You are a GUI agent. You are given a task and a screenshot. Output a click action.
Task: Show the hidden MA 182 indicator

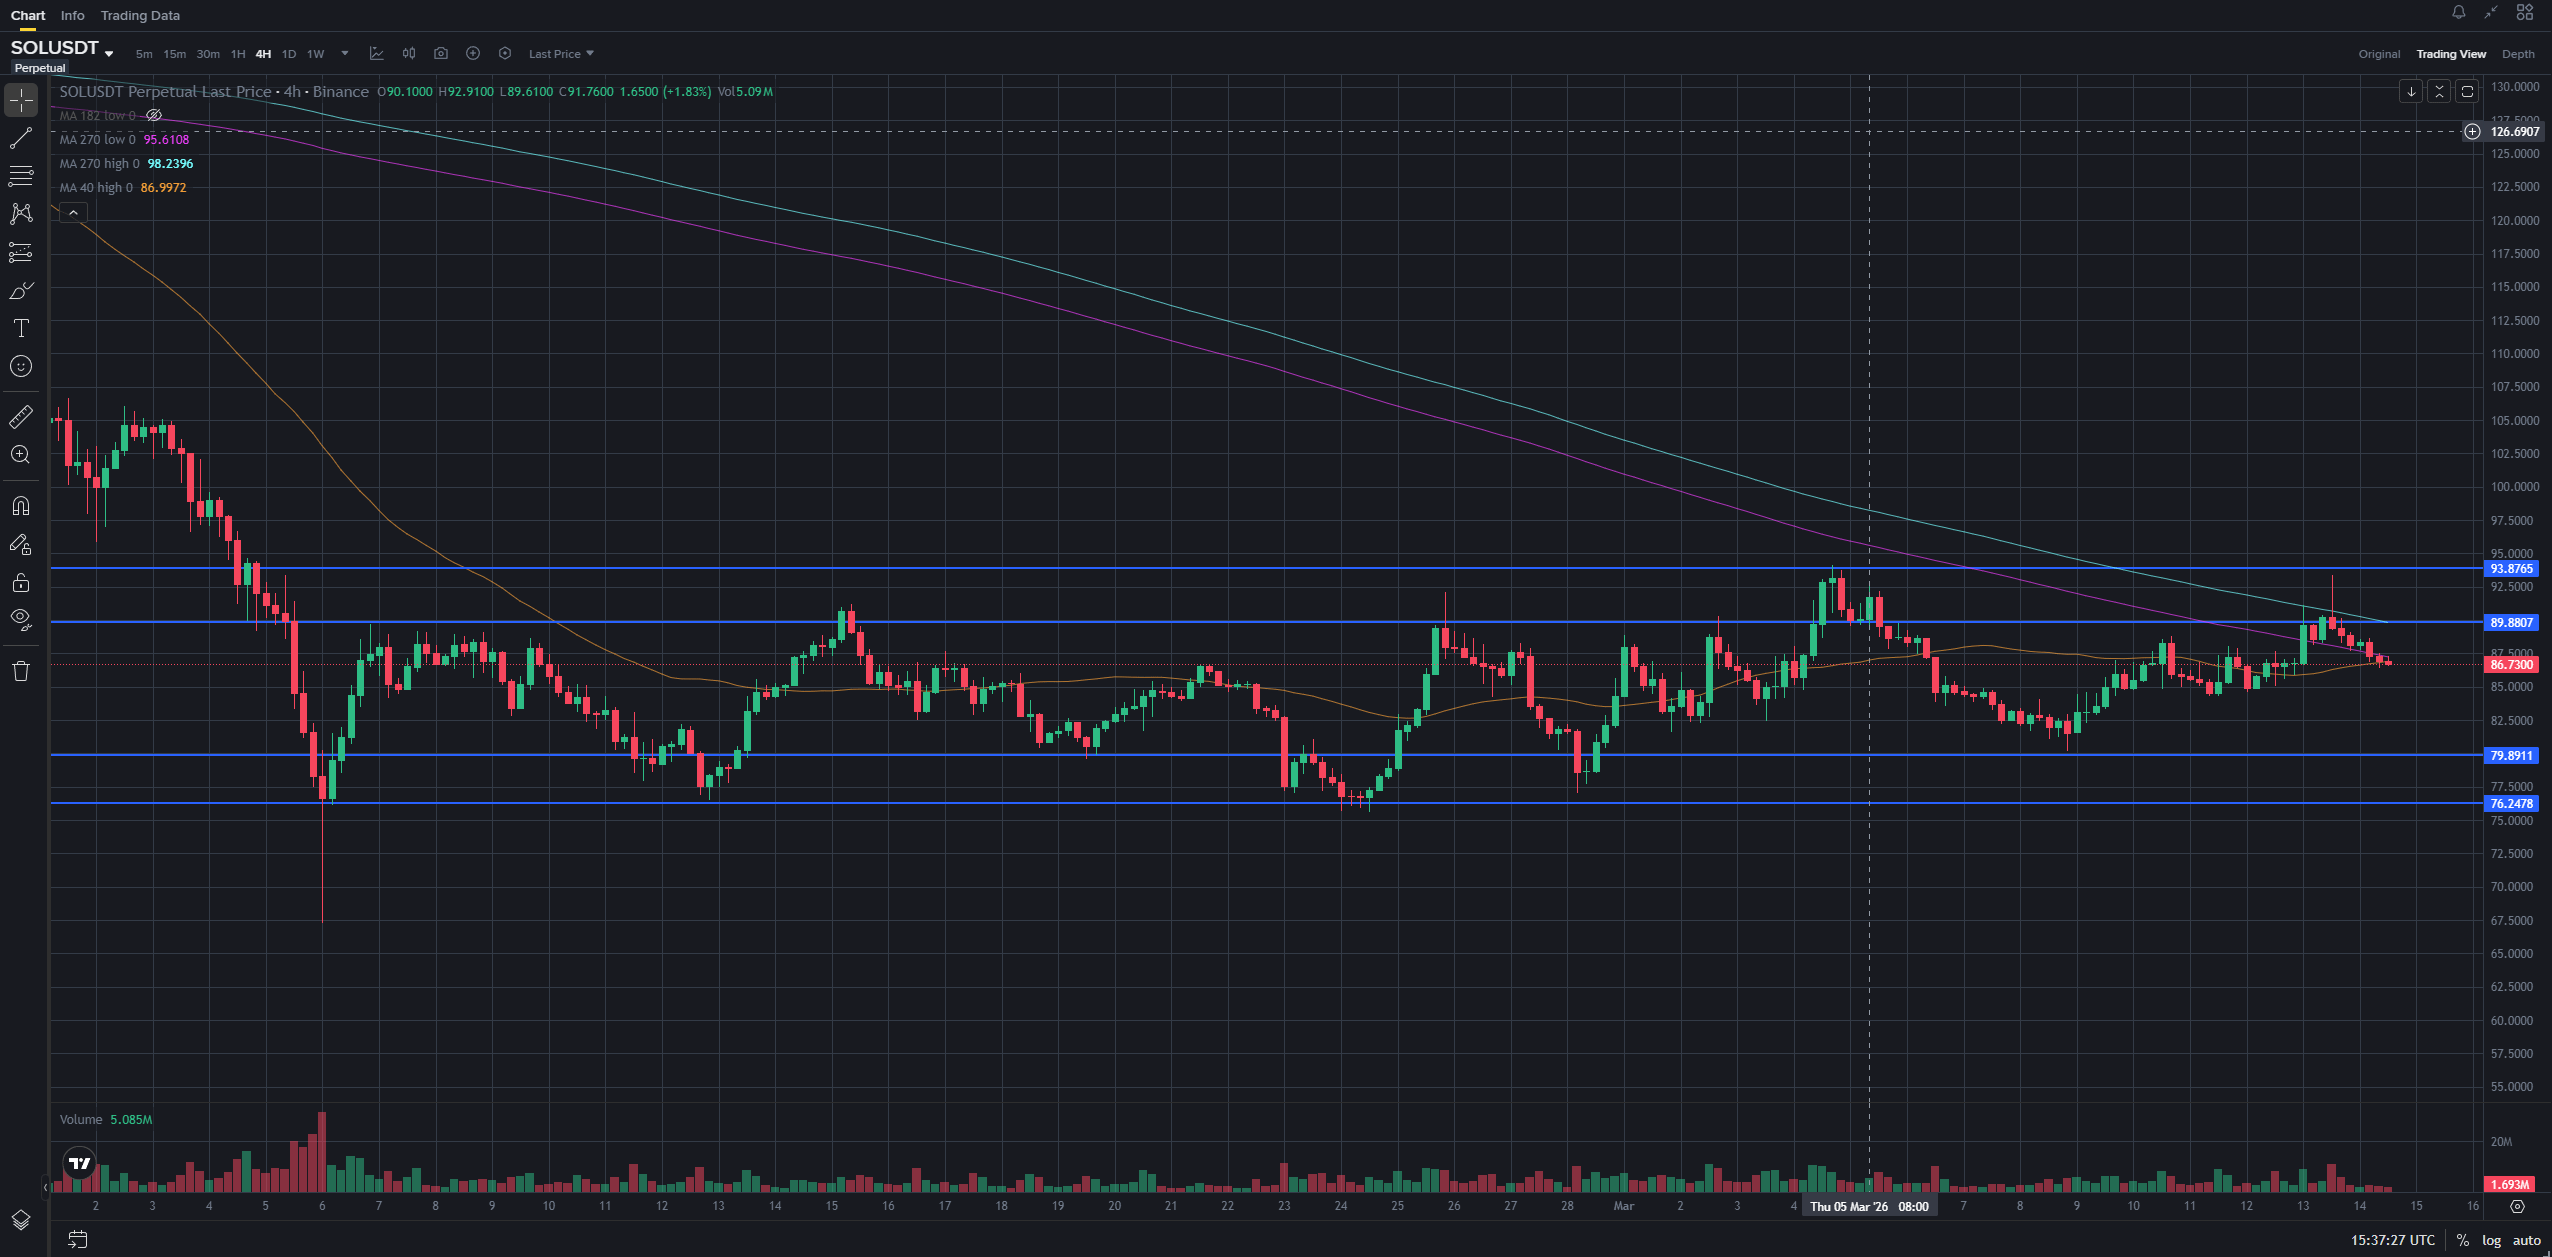point(154,116)
